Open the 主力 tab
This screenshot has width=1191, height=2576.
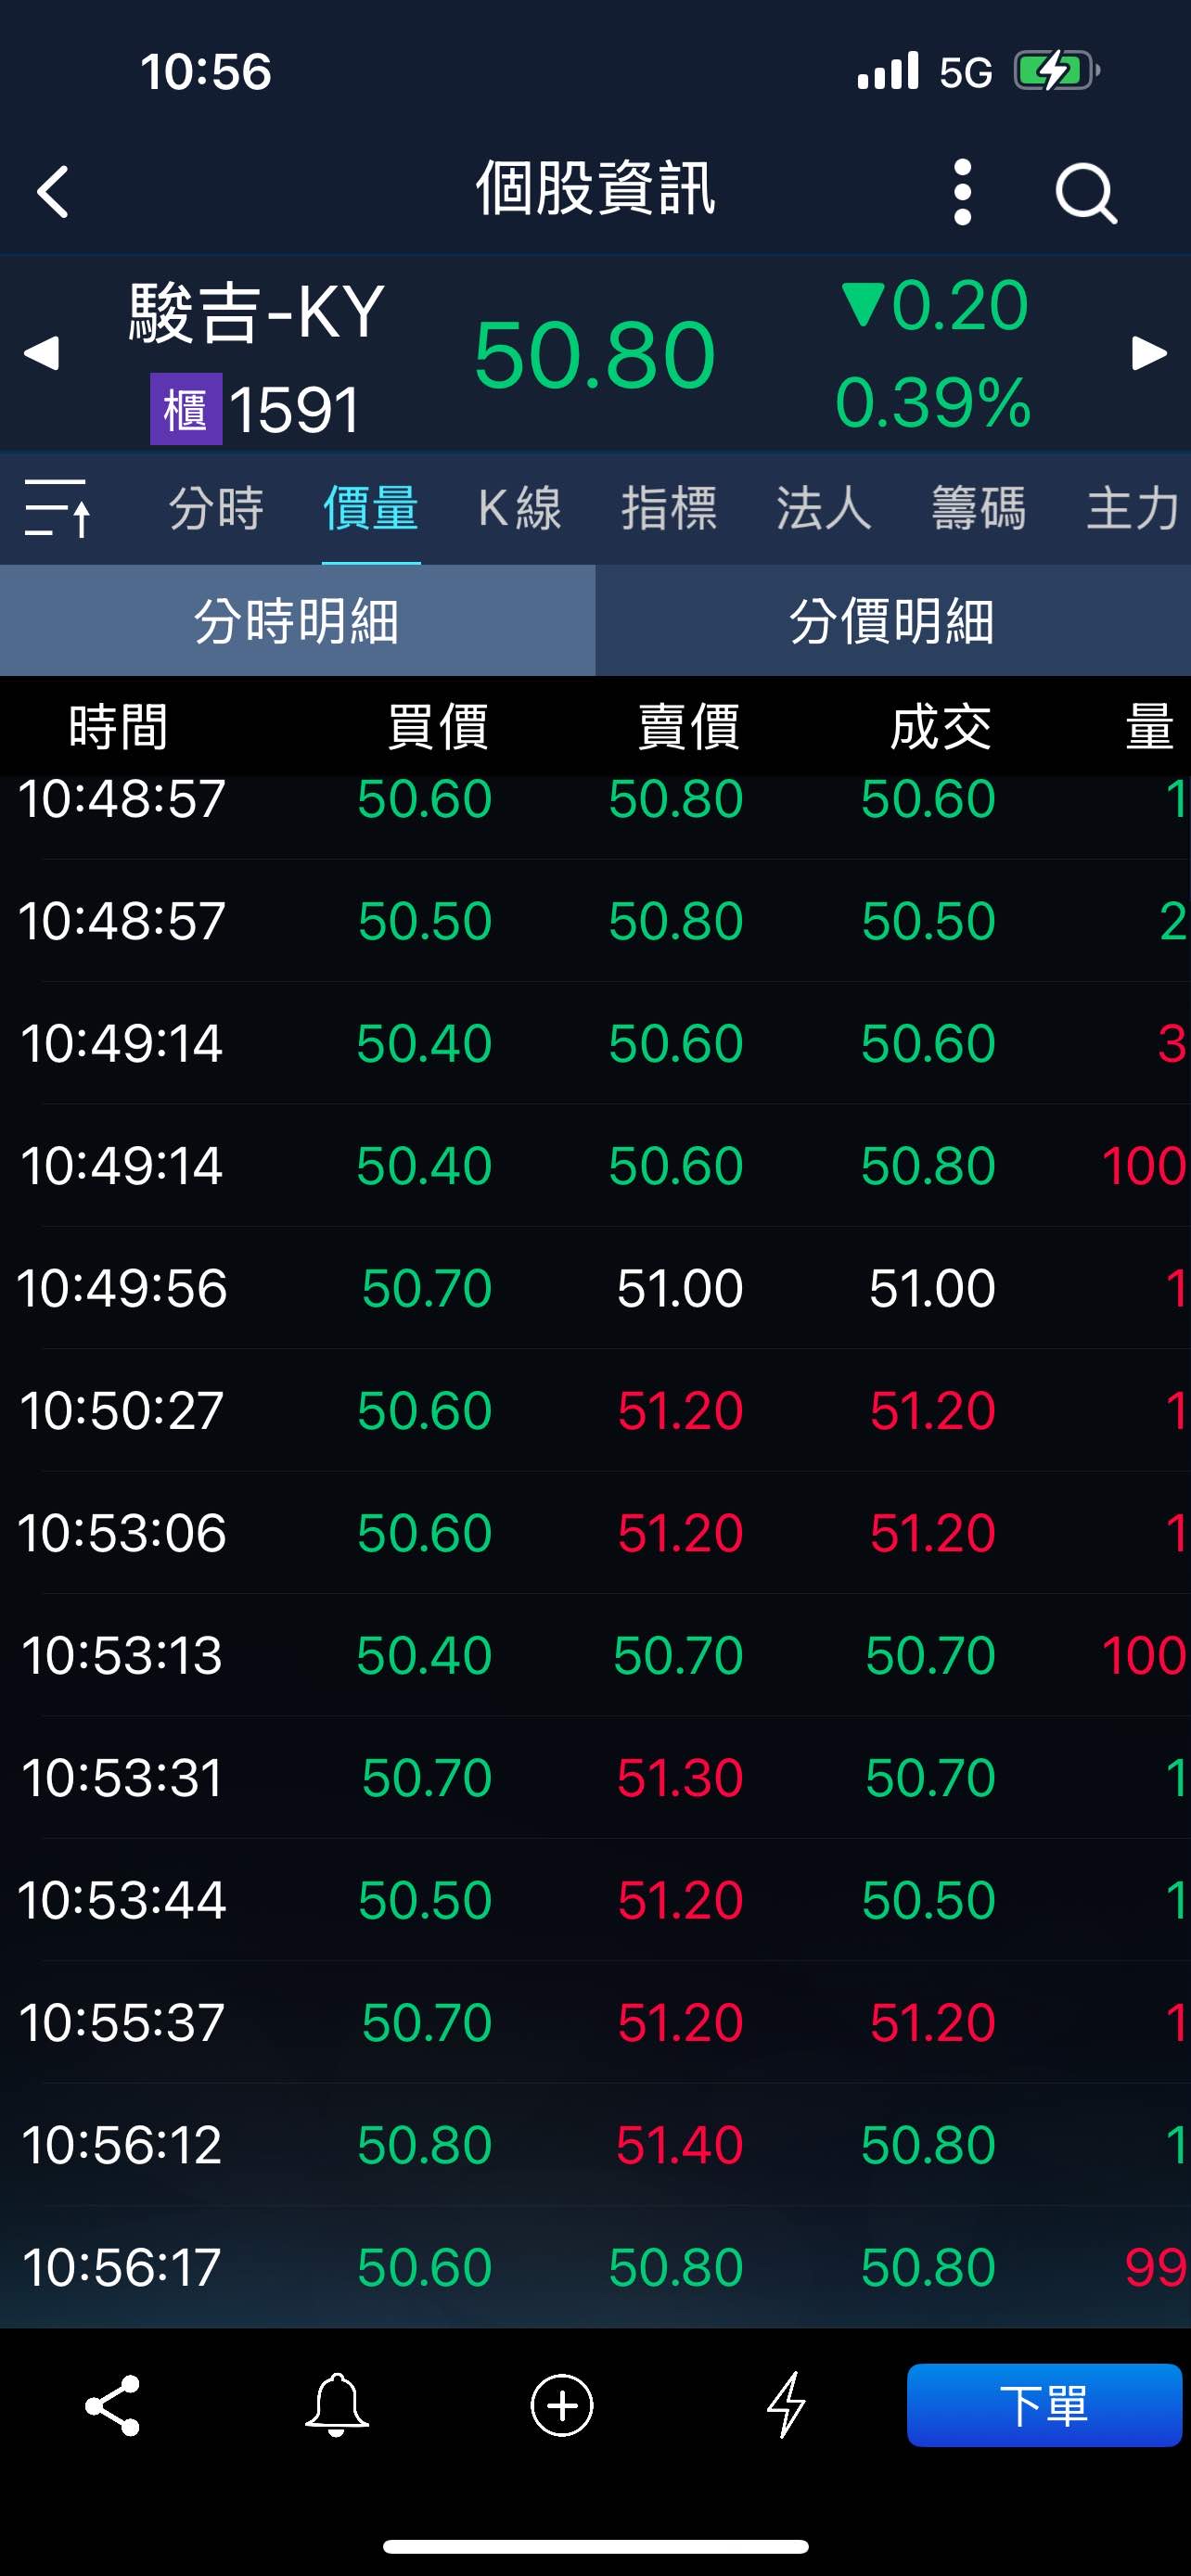pyautogui.click(x=1134, y=508)
